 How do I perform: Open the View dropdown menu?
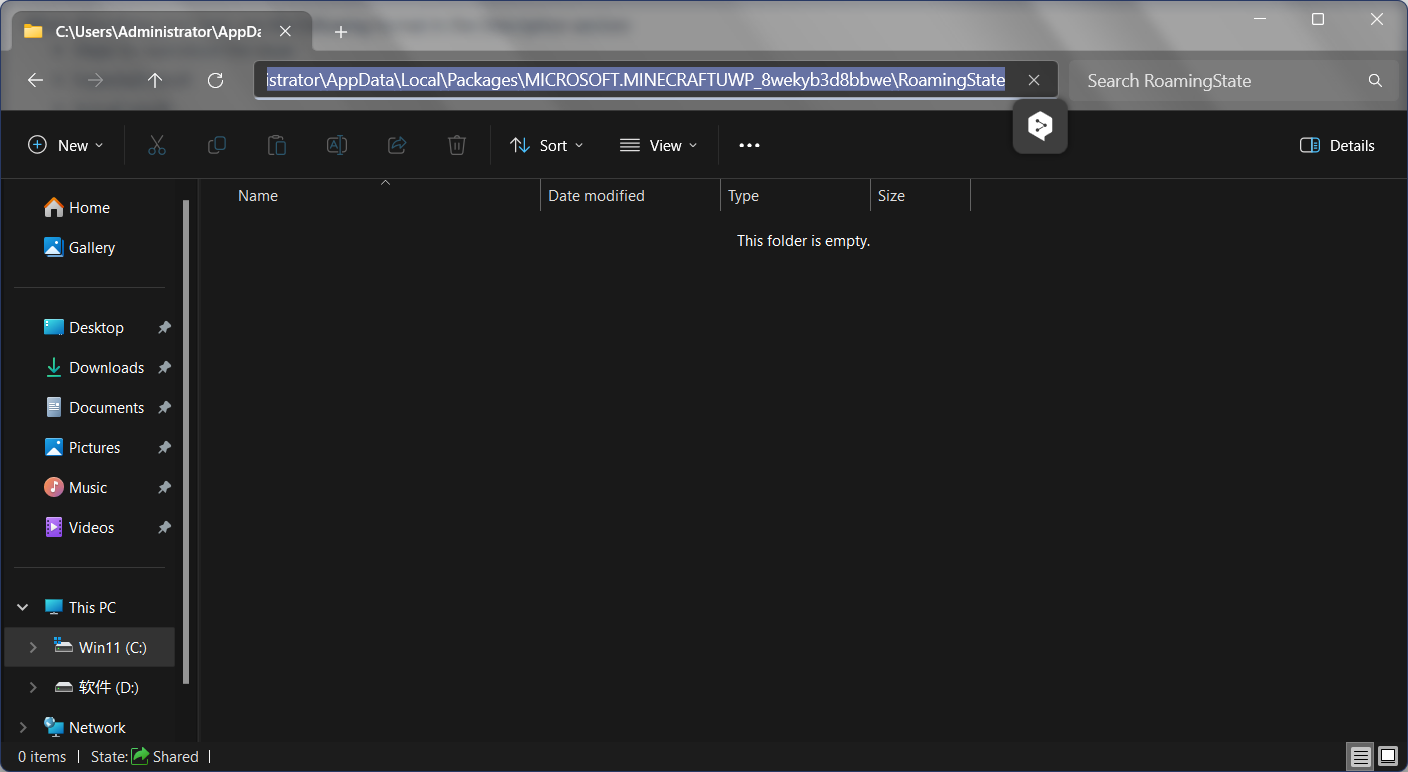659,145
